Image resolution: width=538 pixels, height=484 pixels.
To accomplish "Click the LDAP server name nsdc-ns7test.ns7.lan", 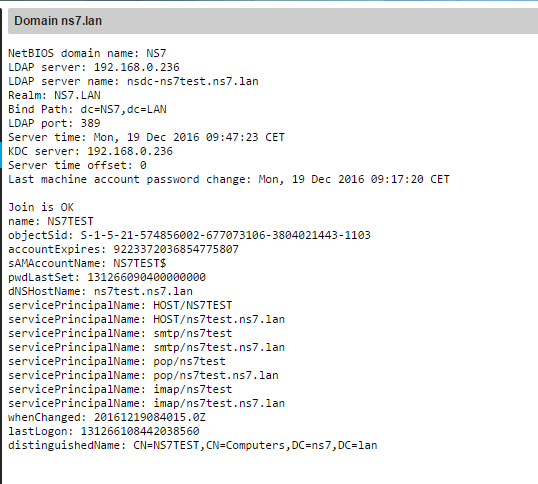I will pyautogui.click(x=192, y=81).
